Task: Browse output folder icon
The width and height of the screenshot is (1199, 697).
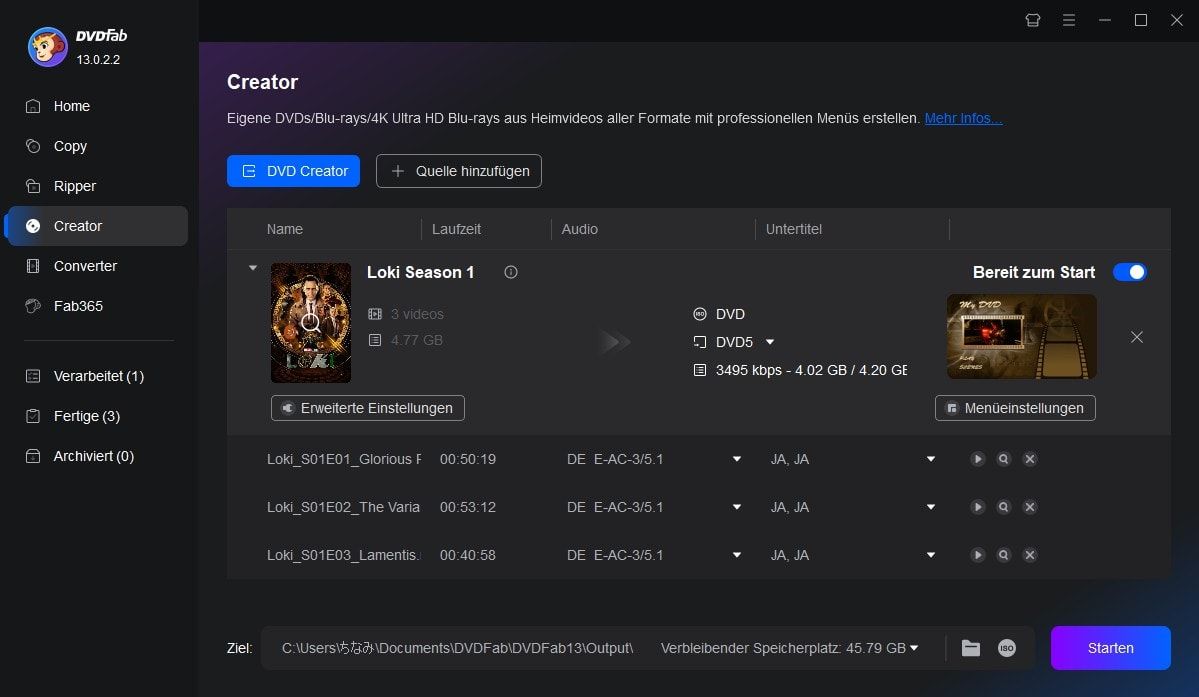Action: pyautogui.click(x=971, y=648)
